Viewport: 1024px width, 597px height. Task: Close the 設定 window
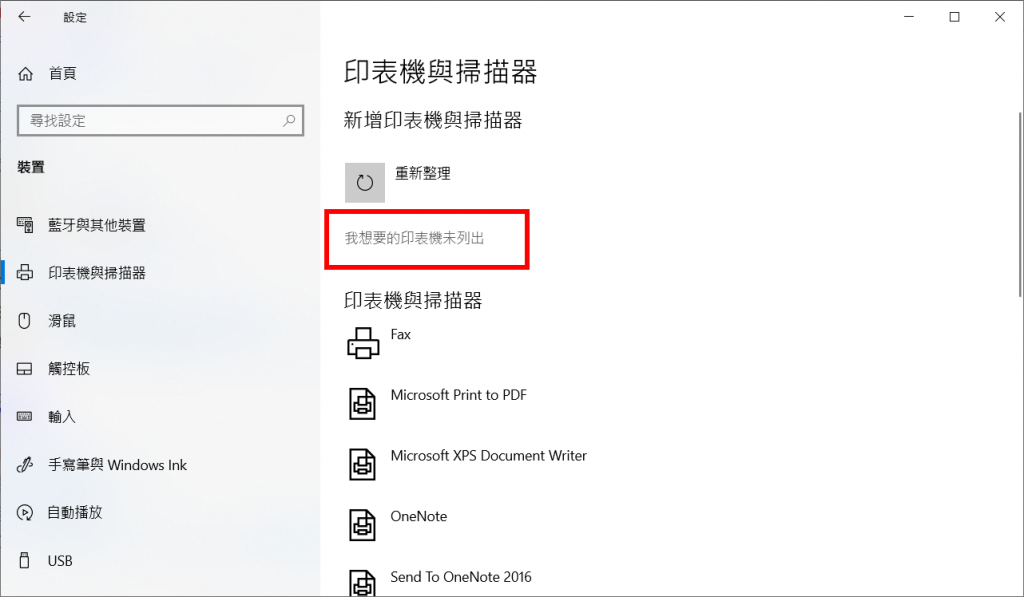[1000, 17]
